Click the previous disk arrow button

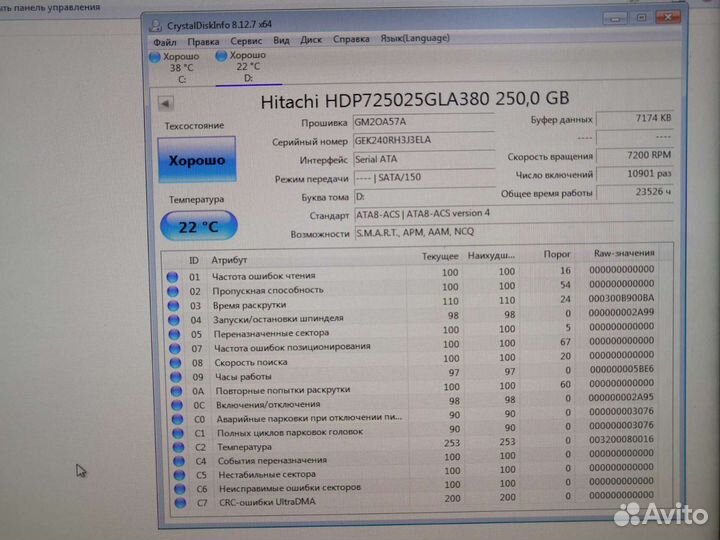[x=166, y=103]
